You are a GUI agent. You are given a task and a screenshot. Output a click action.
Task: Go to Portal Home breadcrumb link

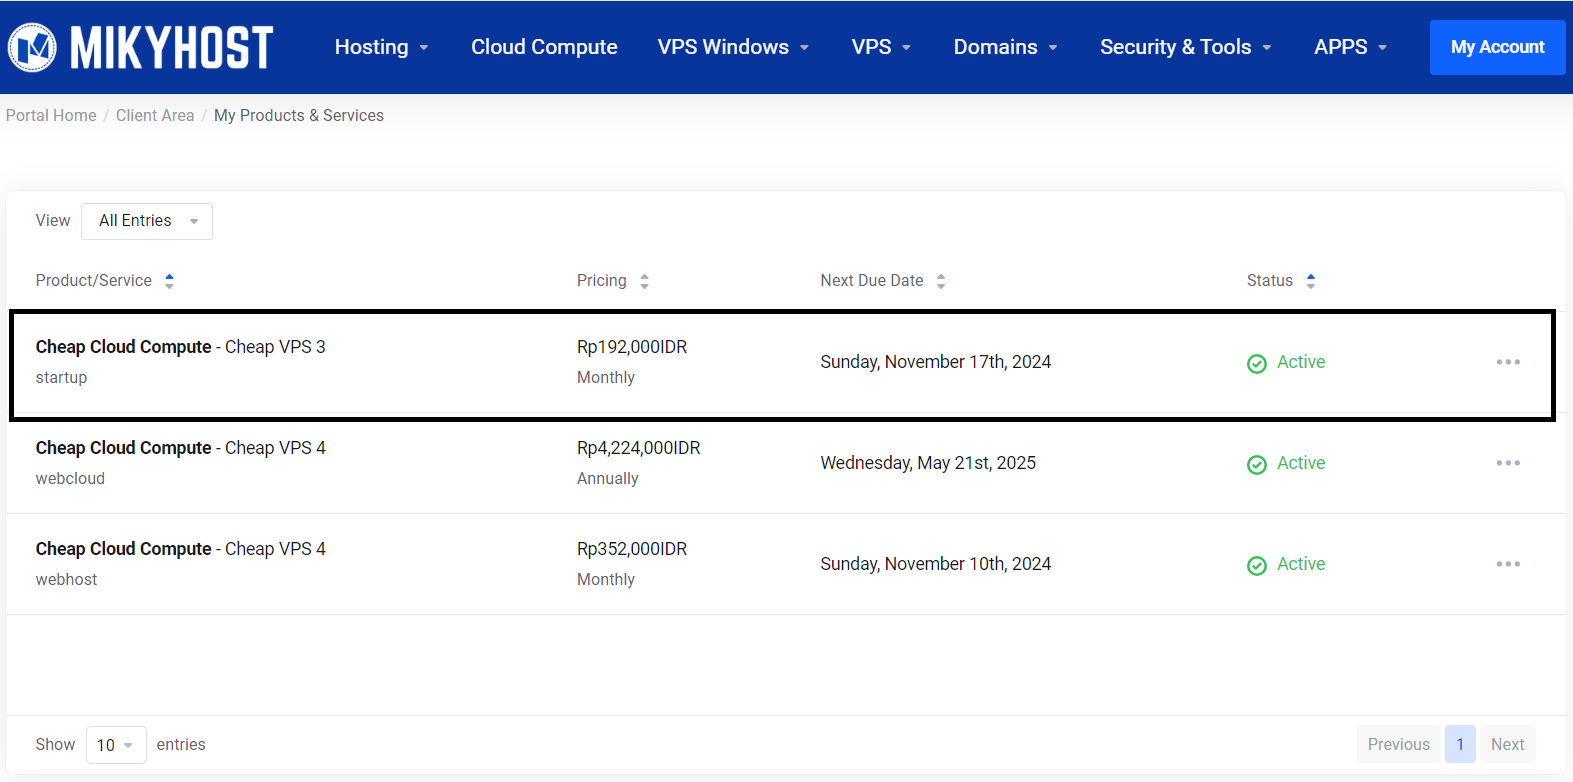pos(51,115)
